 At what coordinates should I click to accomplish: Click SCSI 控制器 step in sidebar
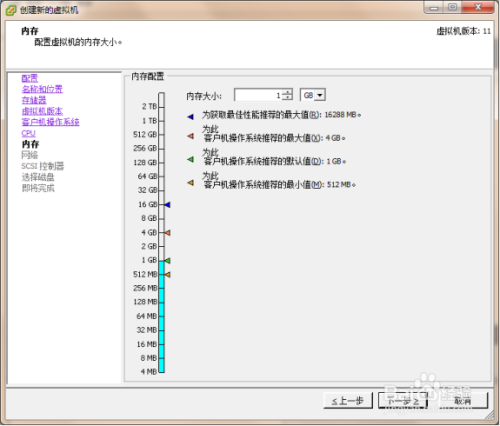43,166
